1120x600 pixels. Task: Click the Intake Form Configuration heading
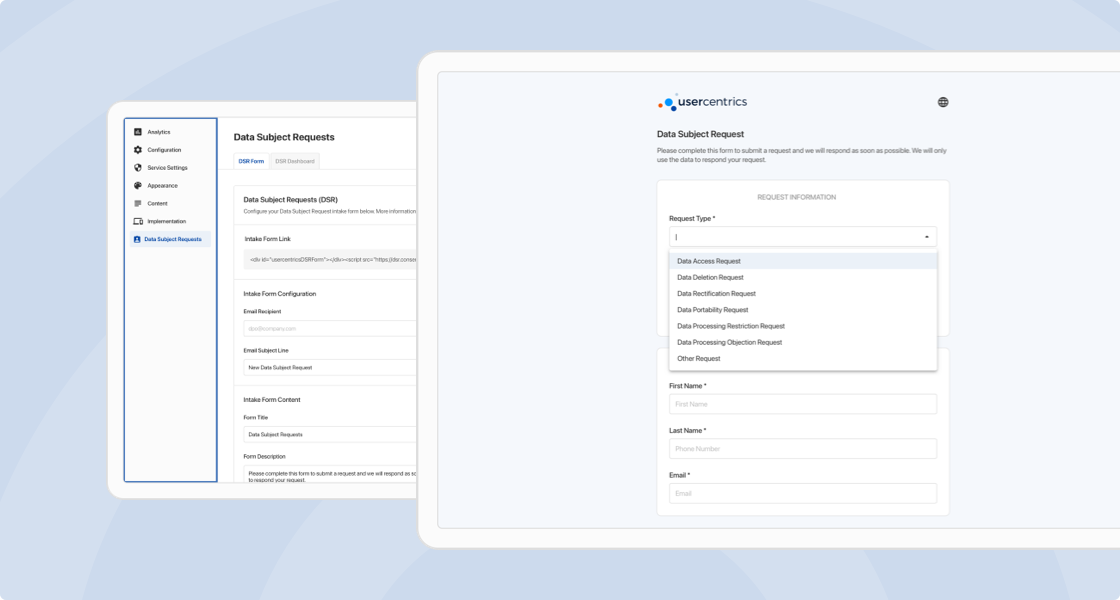[279, 294]
